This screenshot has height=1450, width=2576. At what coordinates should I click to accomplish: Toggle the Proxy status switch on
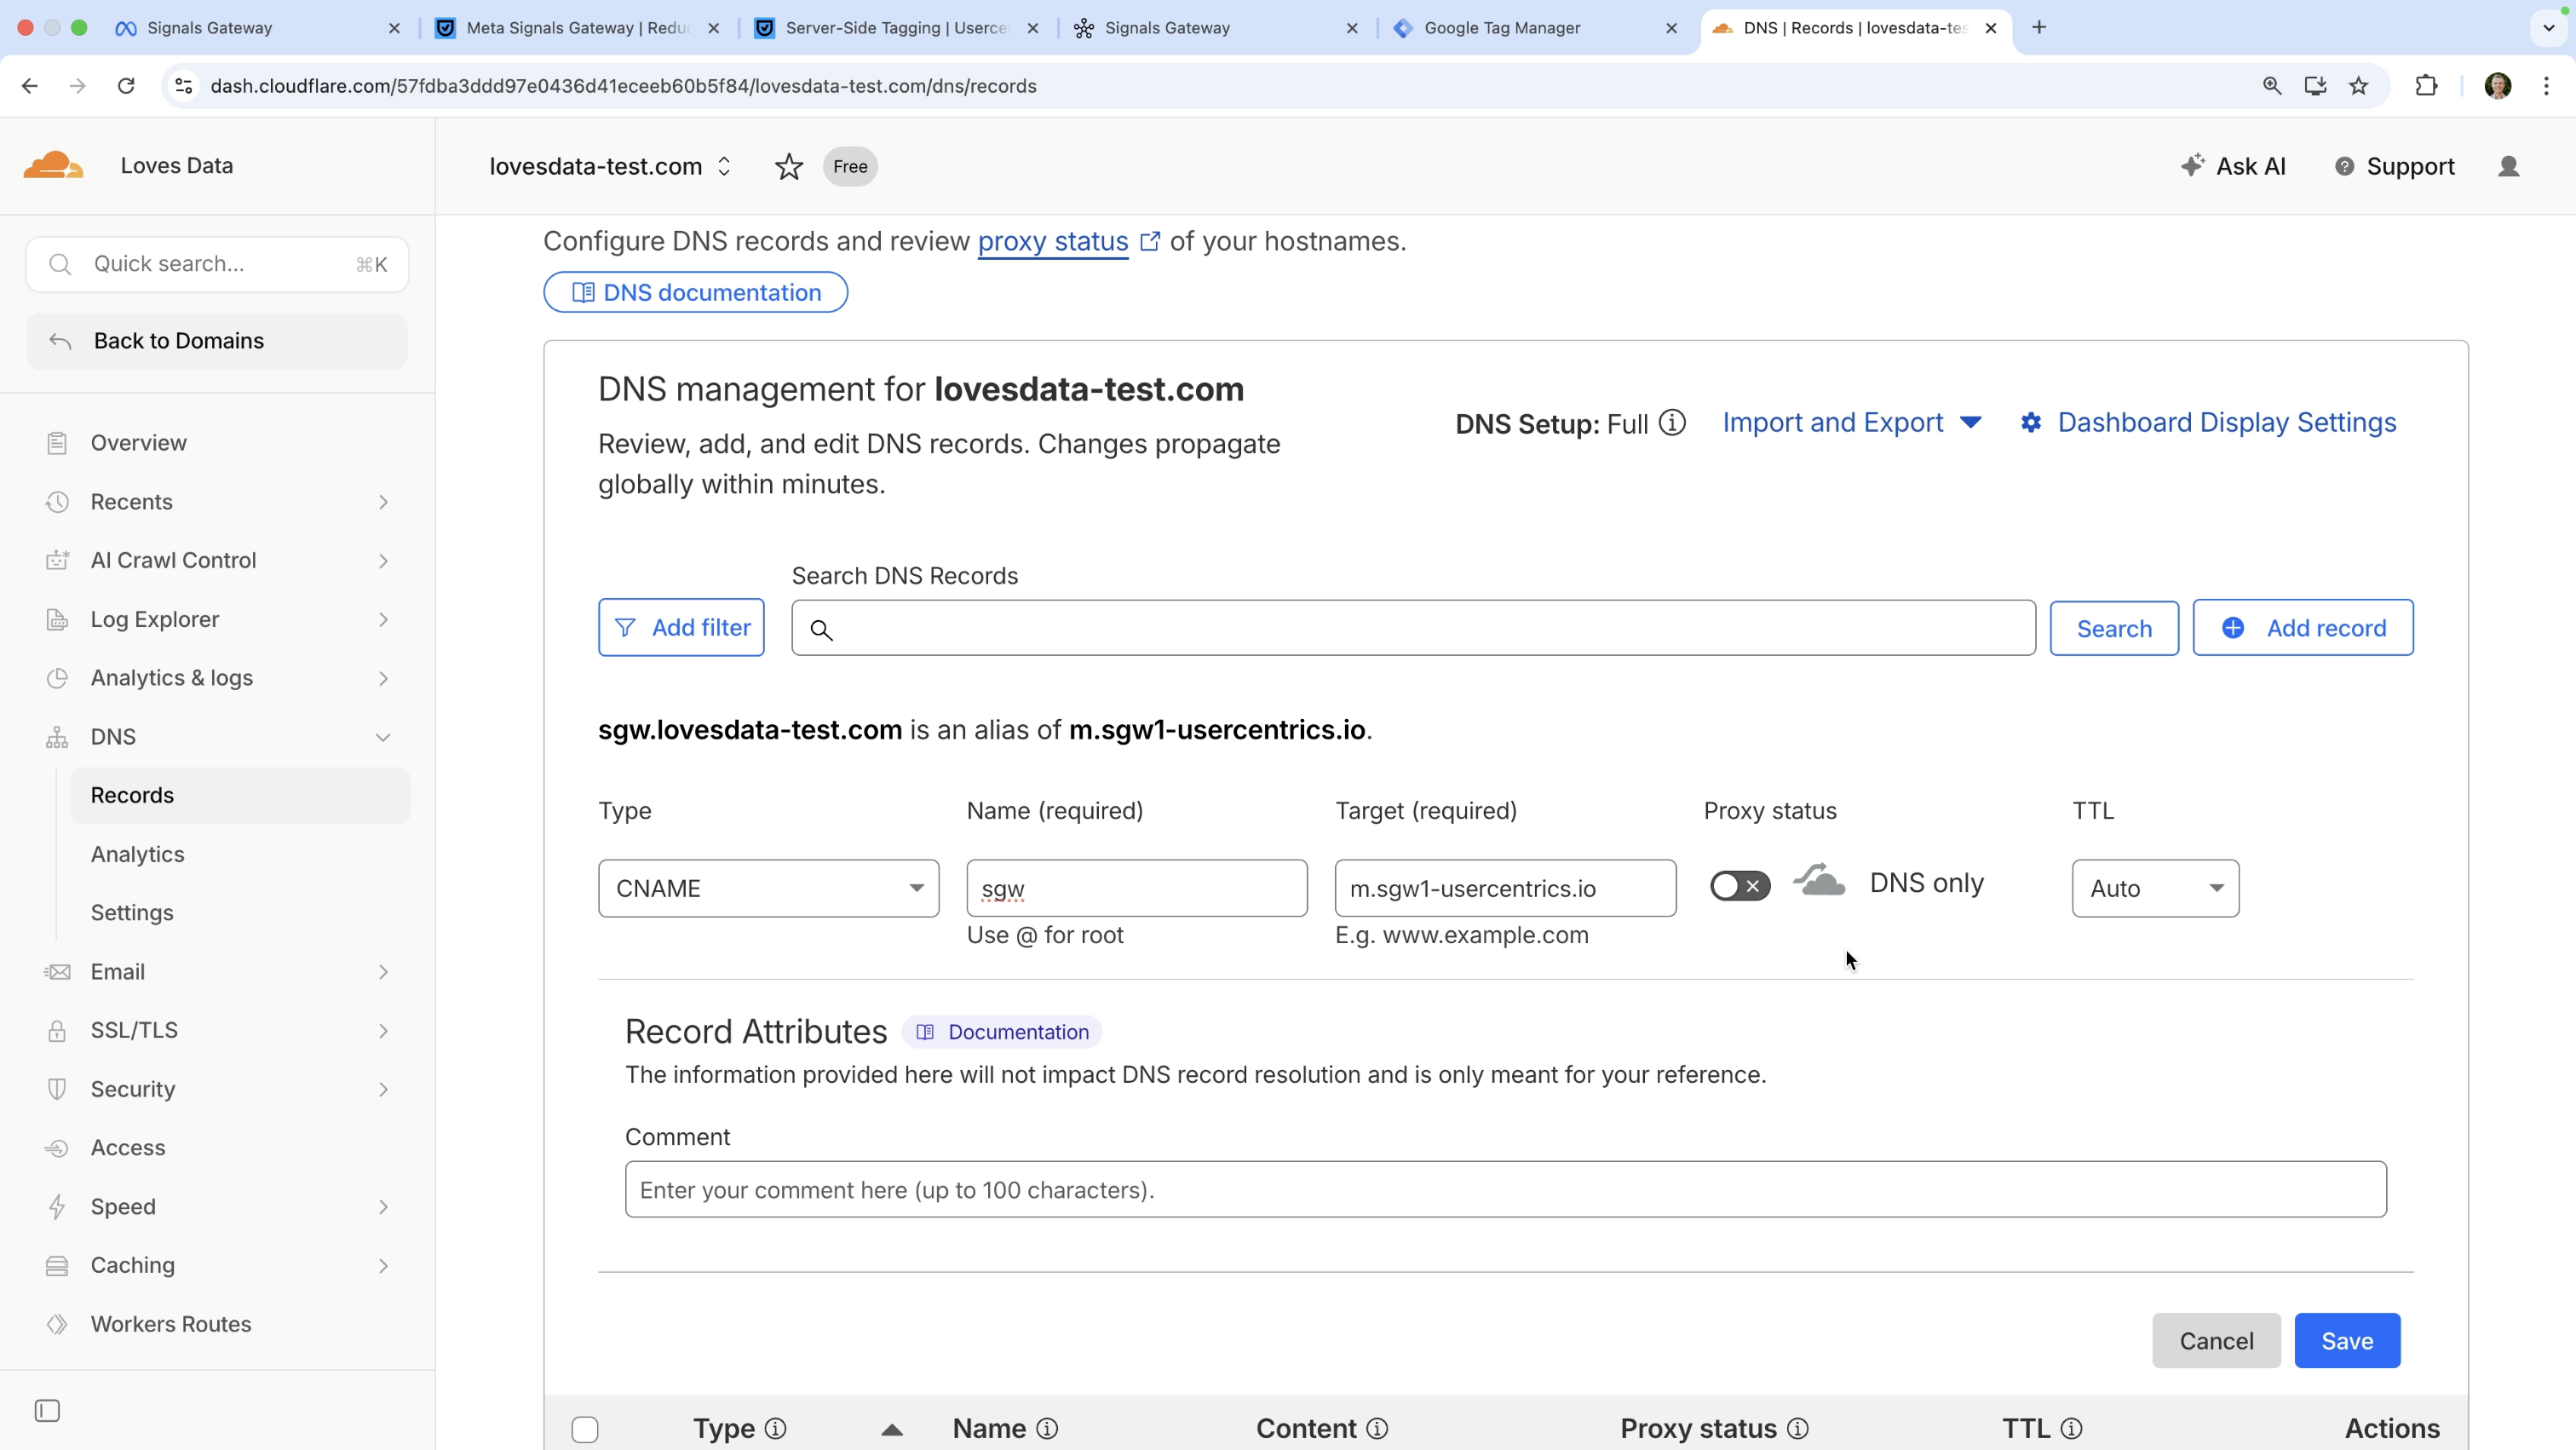(x=1740, y=885)
